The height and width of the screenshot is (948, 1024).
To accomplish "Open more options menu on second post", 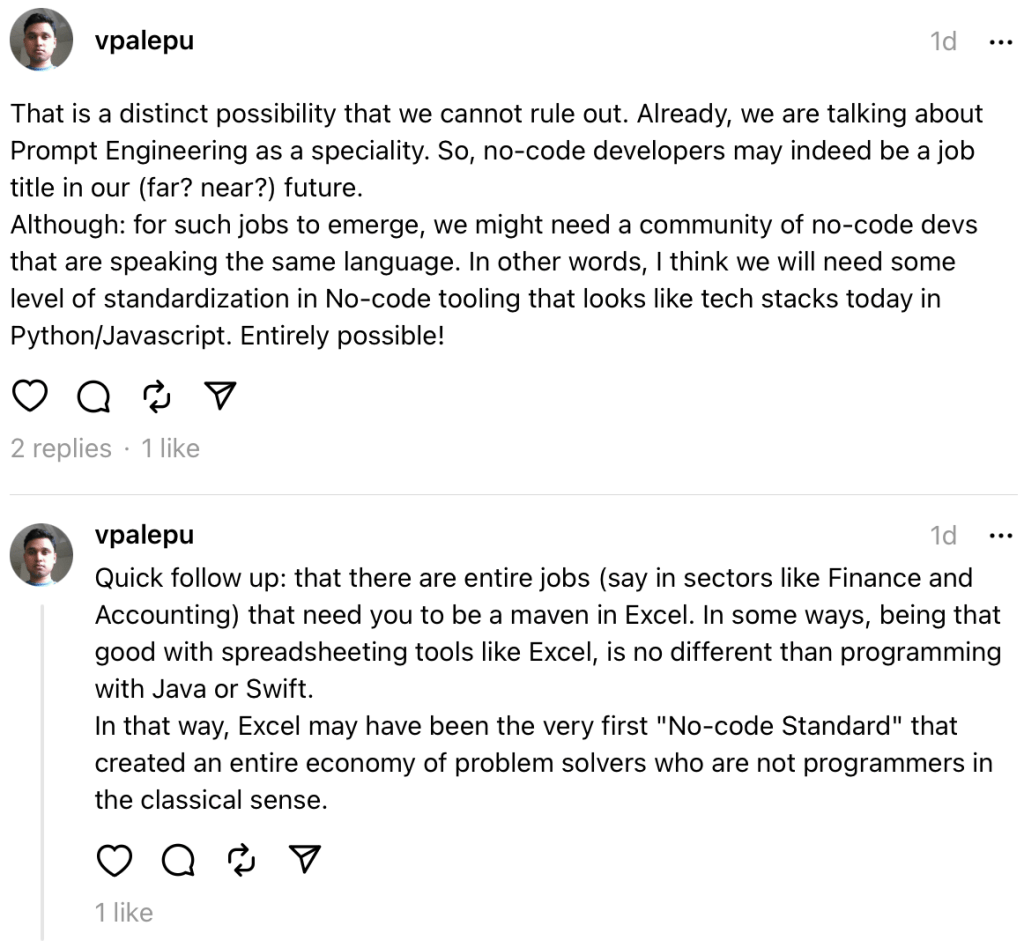I will point(999,536).
